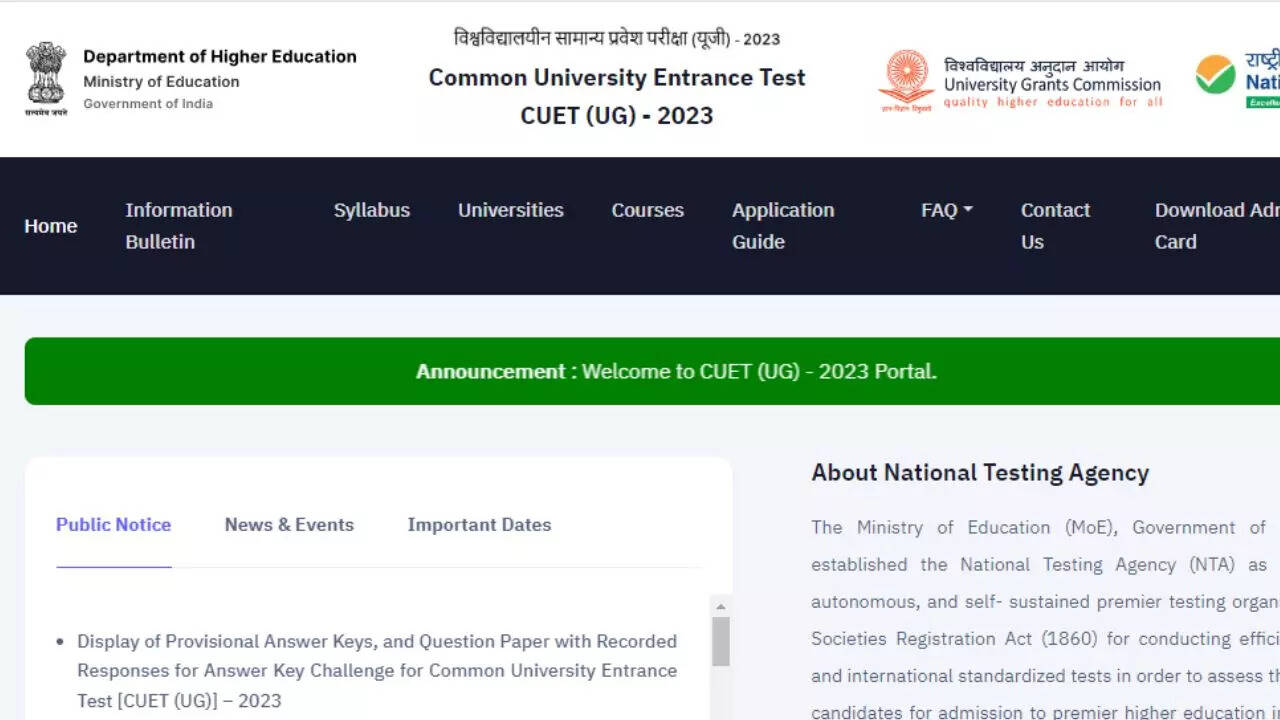Click Download Admit Card link
Image resolution: width=1280 pixels, height=720 pixels.
pyautogui.click(x=1215, y=226)
